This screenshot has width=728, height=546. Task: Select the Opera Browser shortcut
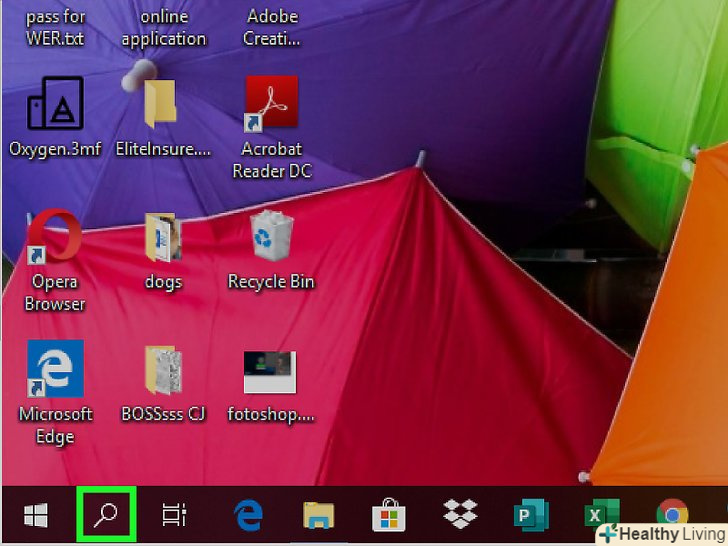click(x=55, y=237)
